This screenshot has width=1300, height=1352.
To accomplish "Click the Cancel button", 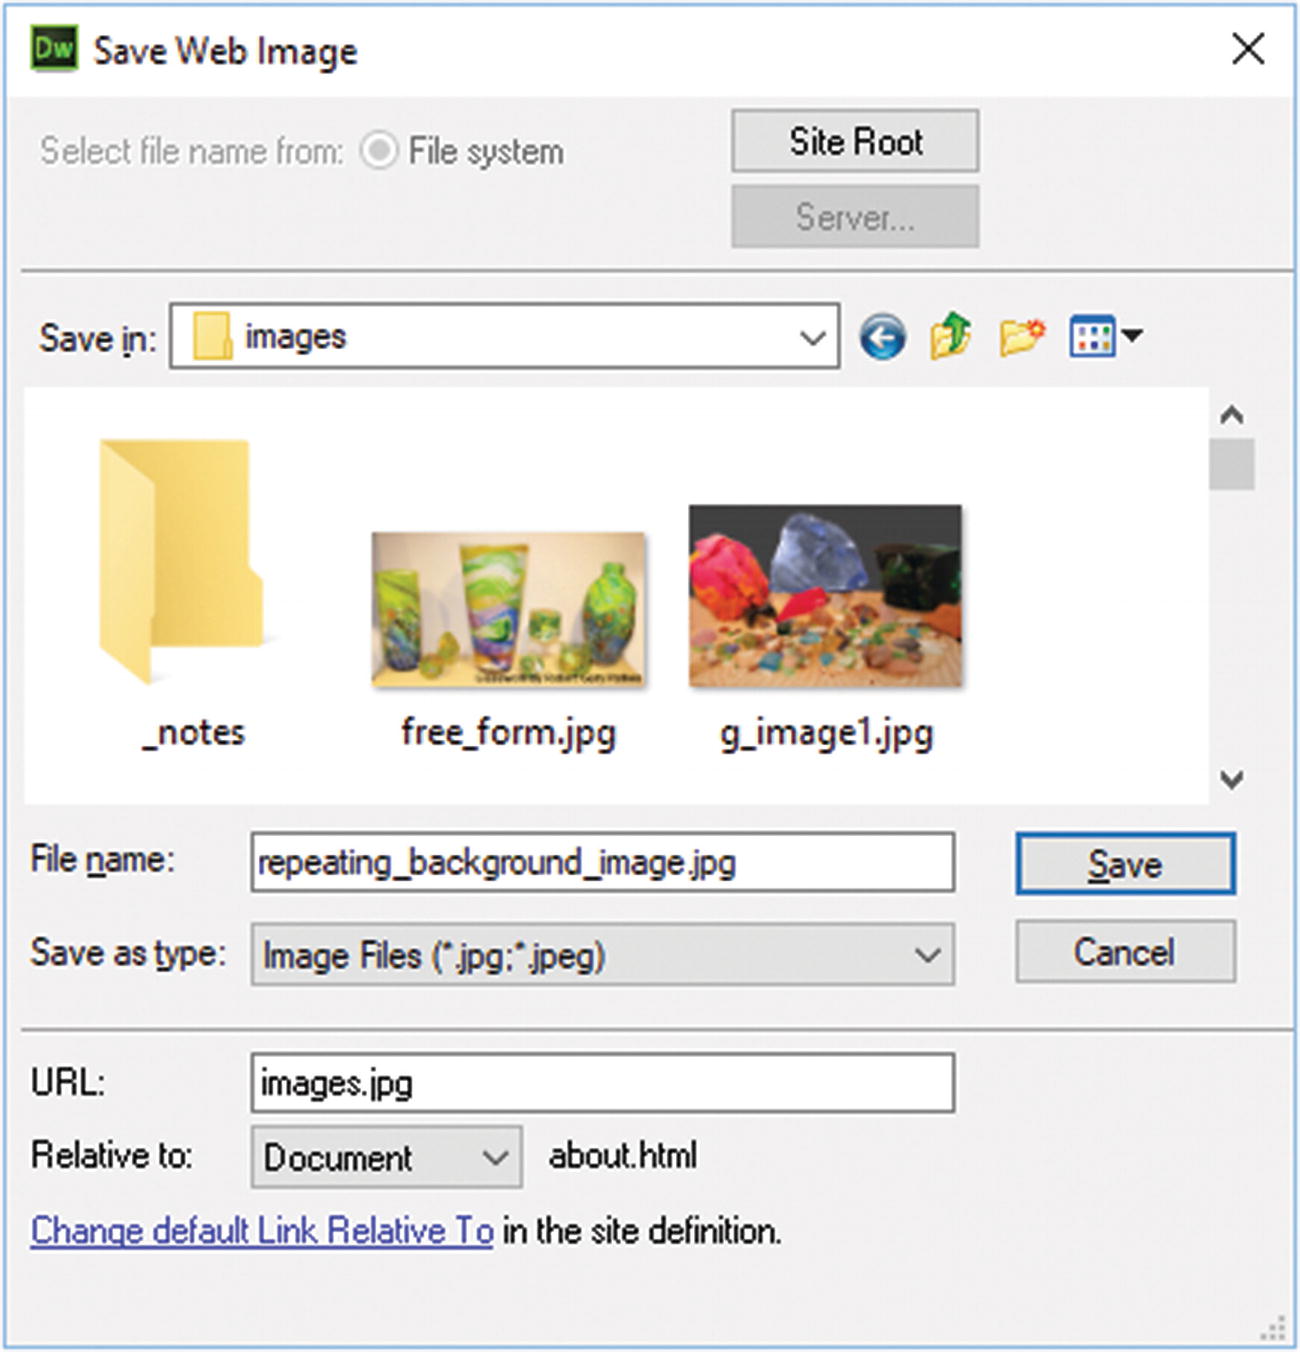I will (1124, 952).
